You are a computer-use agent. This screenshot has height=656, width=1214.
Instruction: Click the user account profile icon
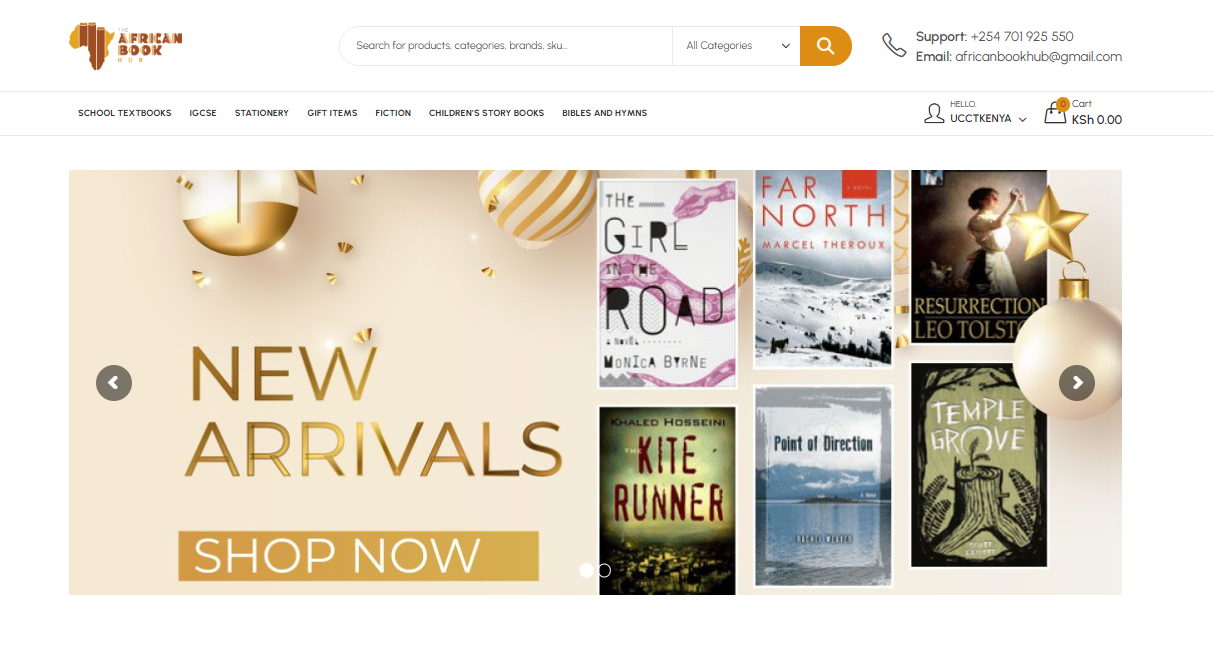pos(934,113)
